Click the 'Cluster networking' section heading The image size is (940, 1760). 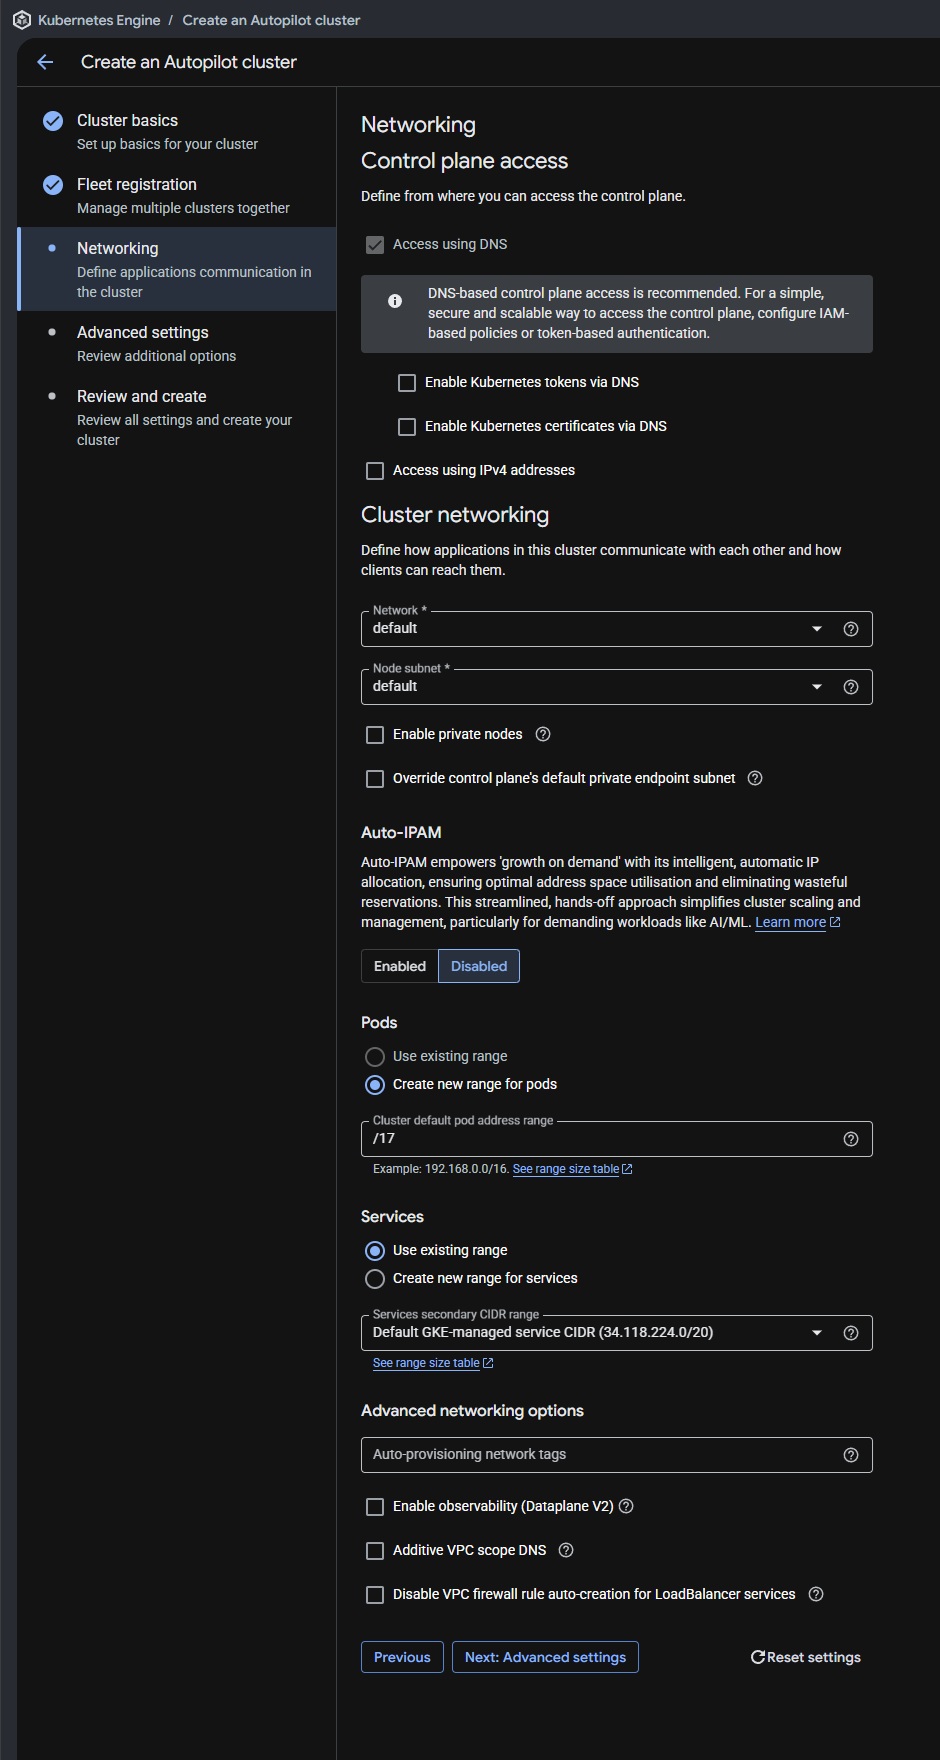pyautogui.click(x=455, y=515)
